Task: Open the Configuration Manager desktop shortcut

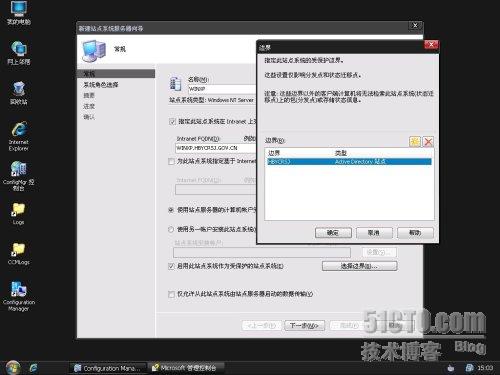Action: pyautogui.click(x=19, y=296)
